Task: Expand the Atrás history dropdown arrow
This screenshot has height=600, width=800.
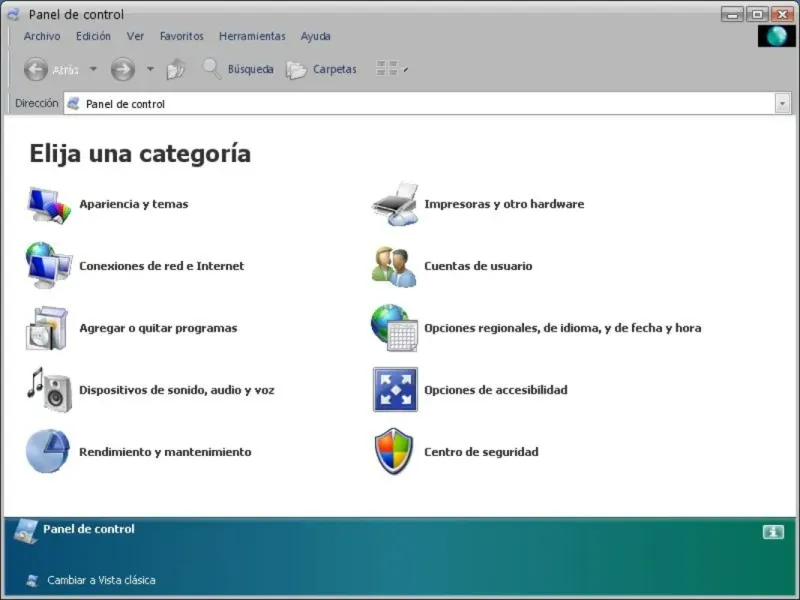Action: pyautogui.click(x=93, y=68)
